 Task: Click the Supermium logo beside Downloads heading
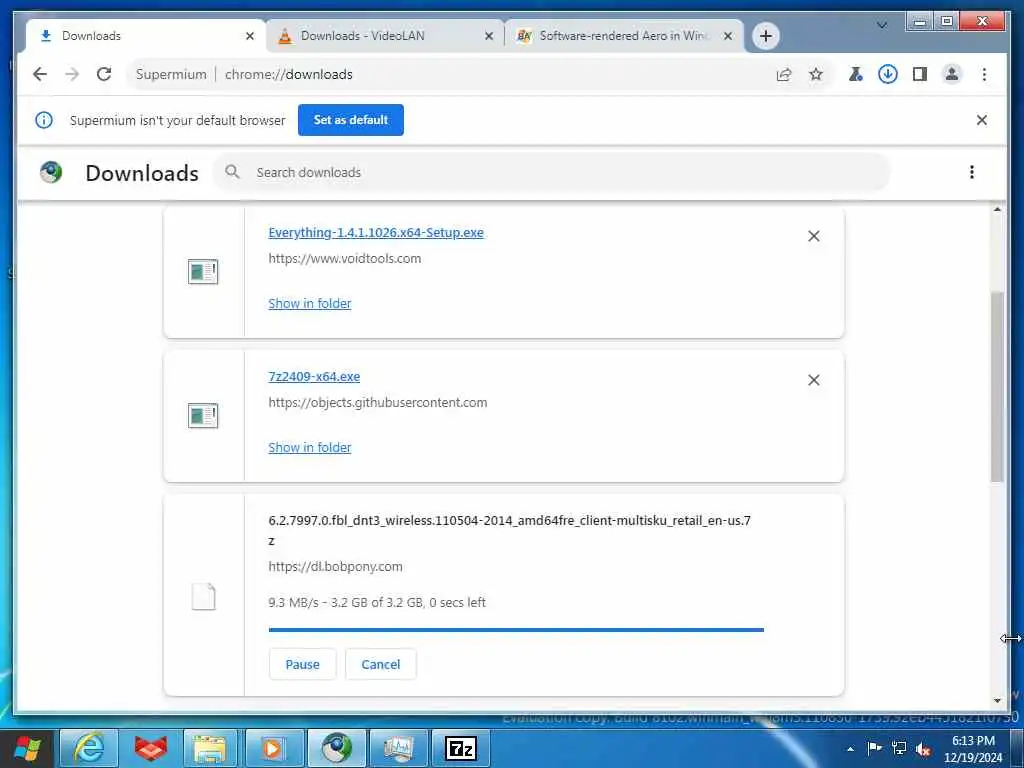coord(51,172)
